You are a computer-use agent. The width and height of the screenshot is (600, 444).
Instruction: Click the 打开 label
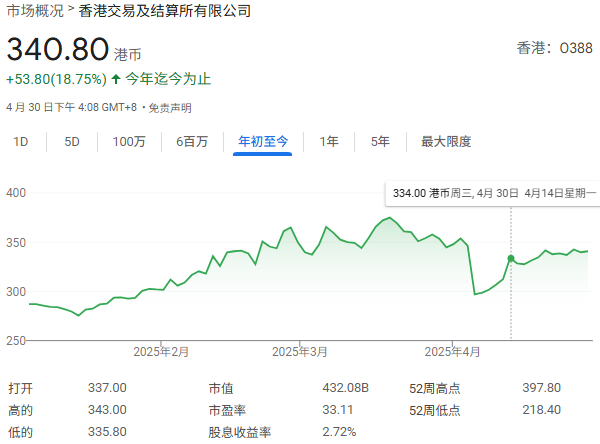pyautogui.click(x=21, y=388)
